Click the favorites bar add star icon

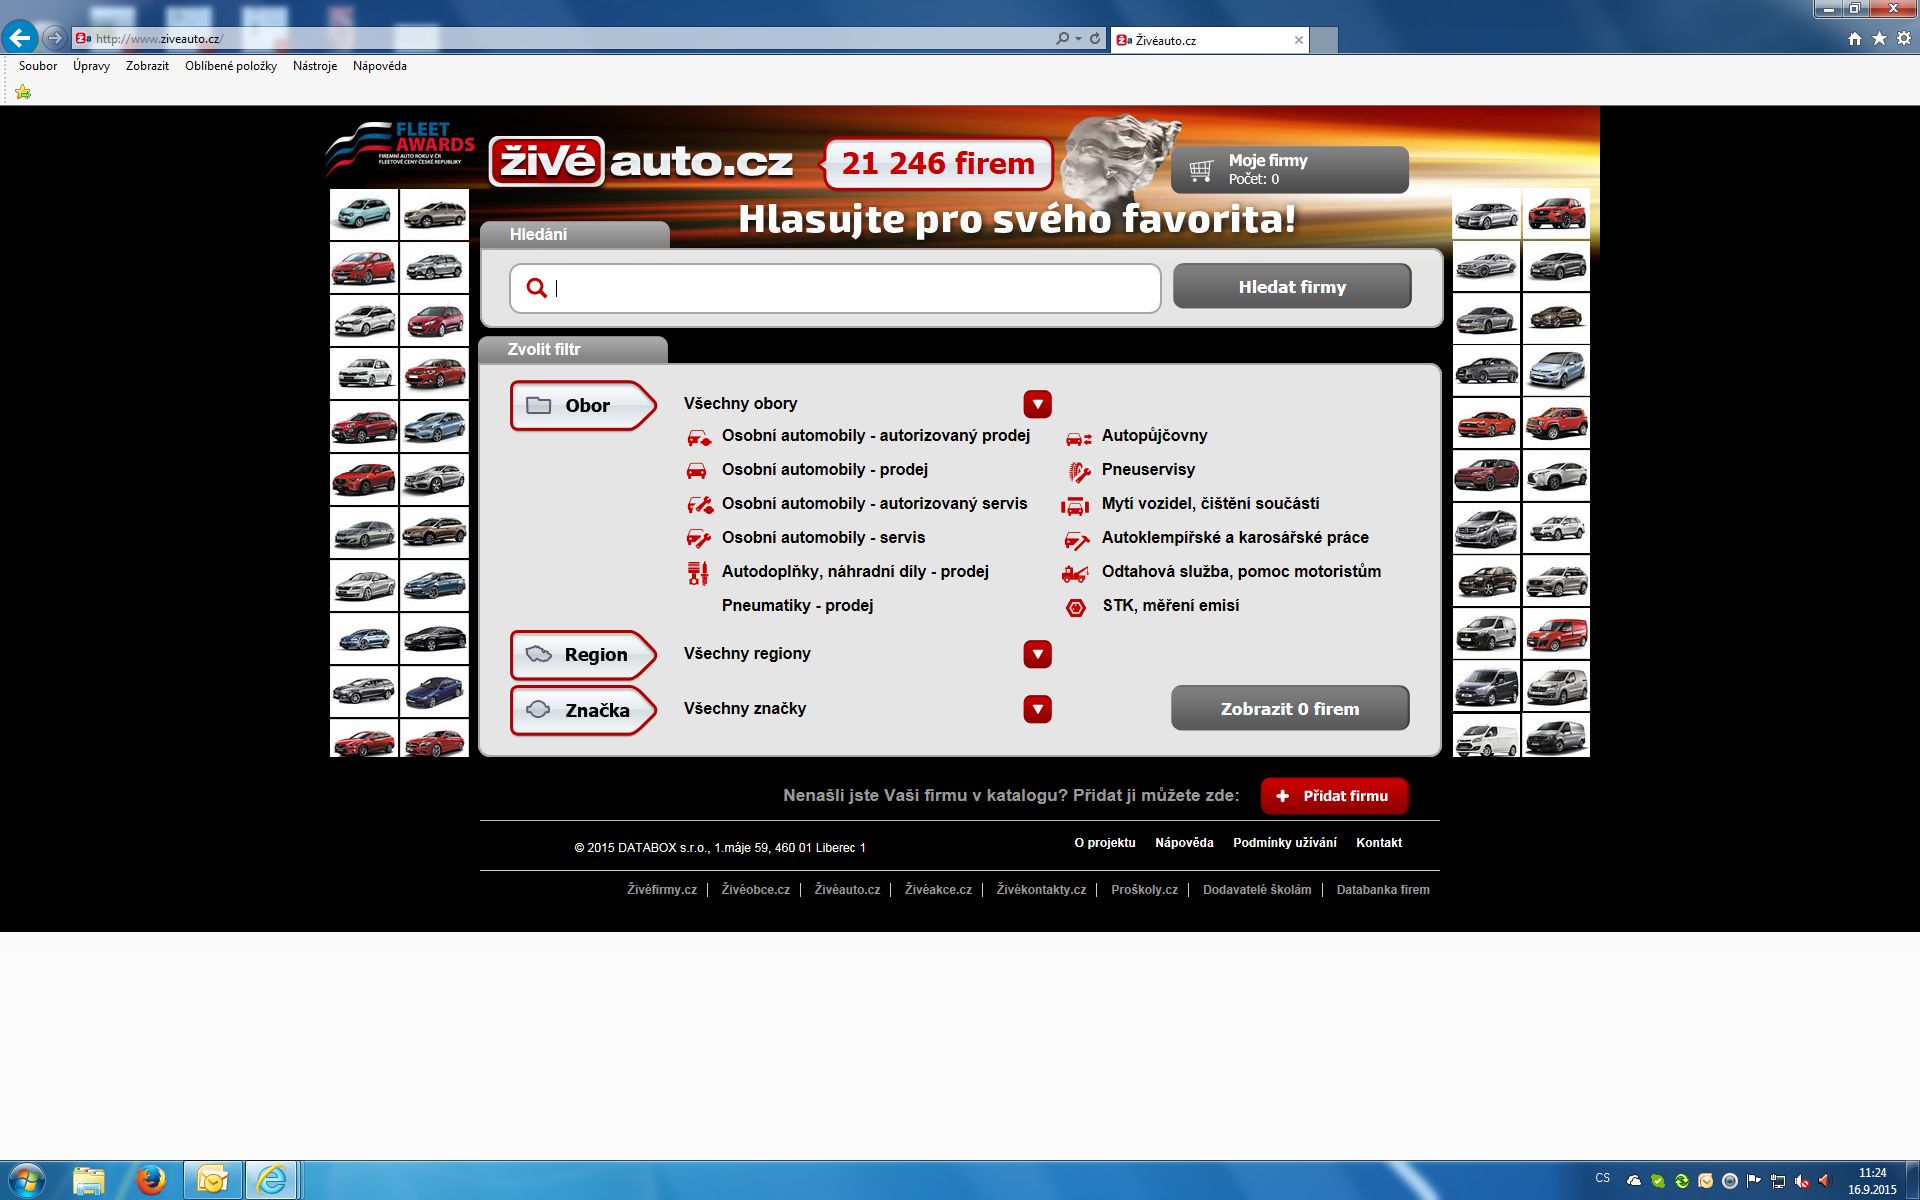point(23,92)
